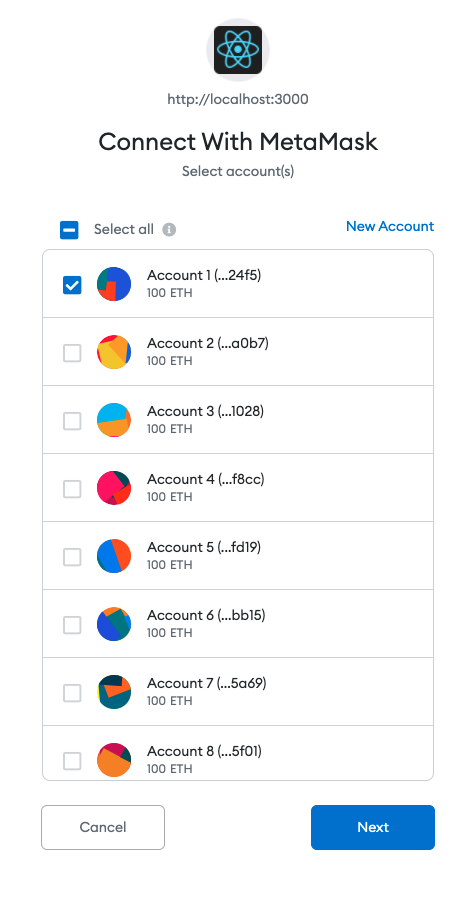Click Account 3 (...1028) name
Screen dimensions: 464x903
[206, 411]
